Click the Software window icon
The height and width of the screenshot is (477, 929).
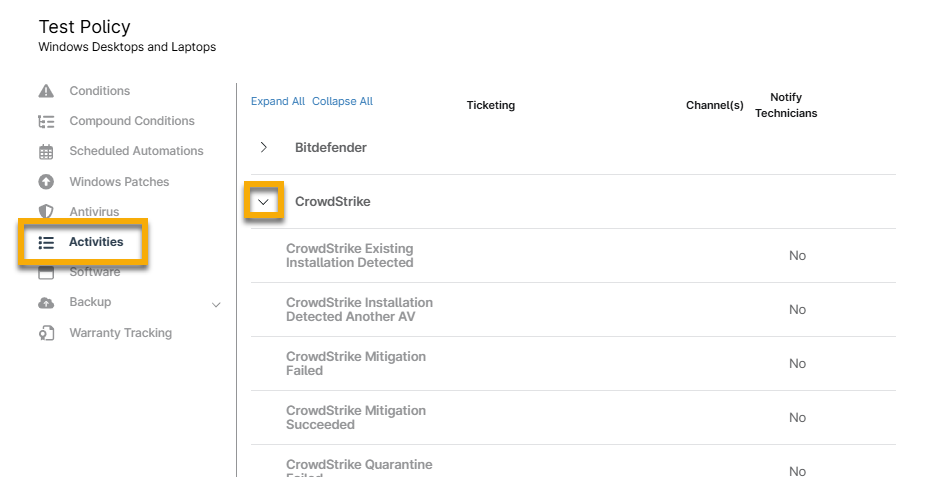(46, 273)
